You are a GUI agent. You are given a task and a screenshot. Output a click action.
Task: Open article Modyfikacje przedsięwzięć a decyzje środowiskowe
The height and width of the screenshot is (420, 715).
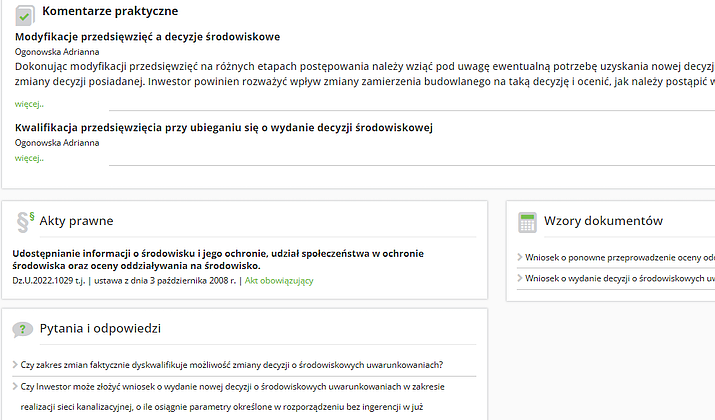click(x=147, y=37)
